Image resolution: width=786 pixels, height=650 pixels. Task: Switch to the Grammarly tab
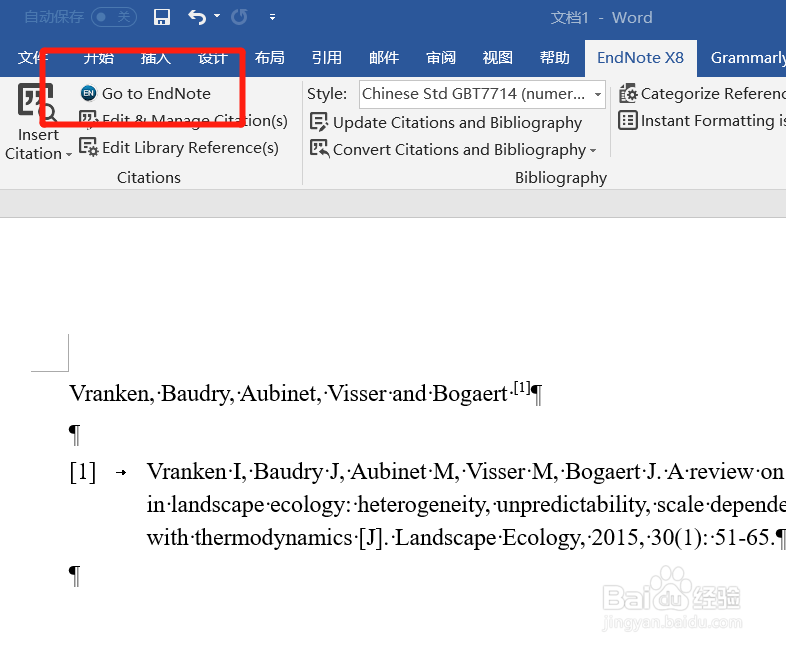[747, 58]
